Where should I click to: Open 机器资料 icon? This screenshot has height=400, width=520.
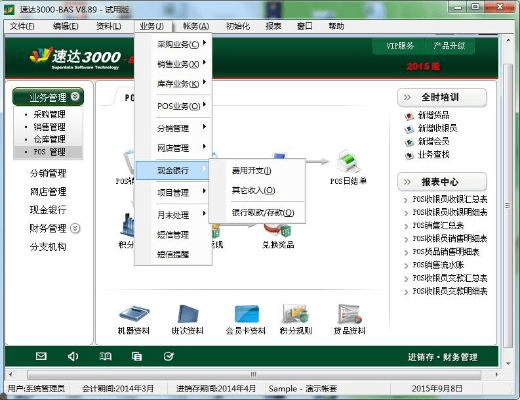point(134,315)
